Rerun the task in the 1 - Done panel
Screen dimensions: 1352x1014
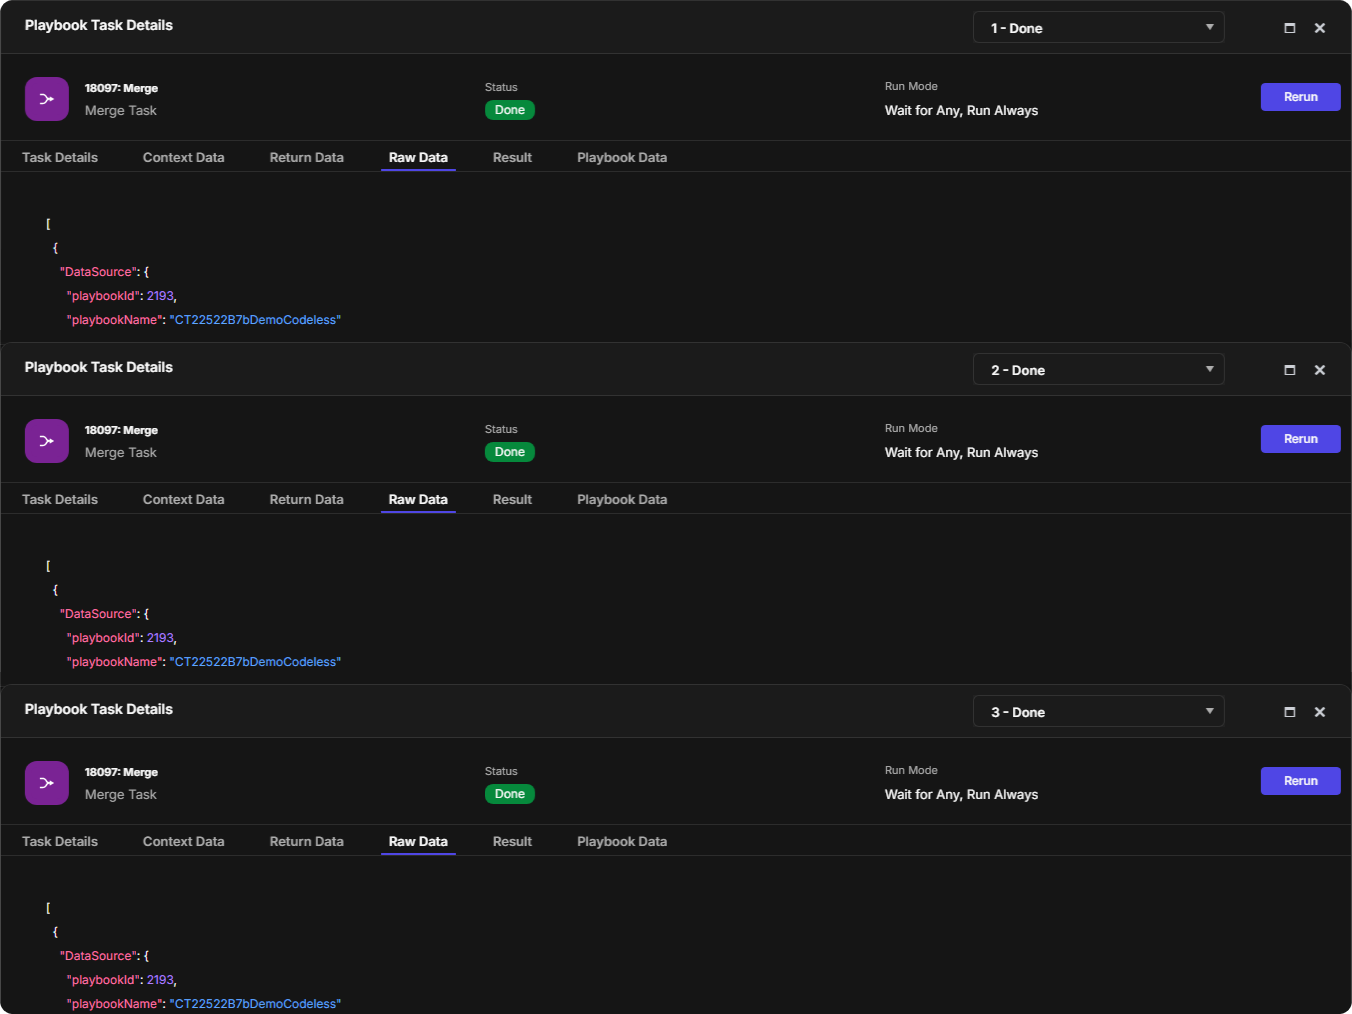coord(1301,97)
